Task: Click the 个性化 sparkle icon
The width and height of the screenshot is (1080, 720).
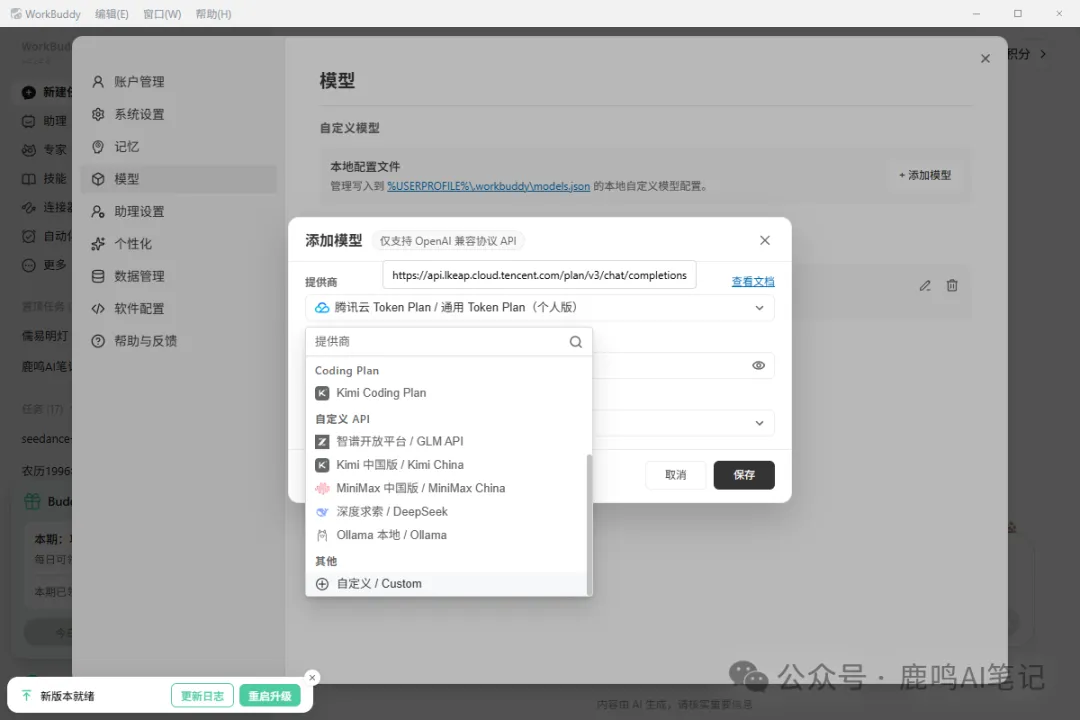Action: coord(98,244)
